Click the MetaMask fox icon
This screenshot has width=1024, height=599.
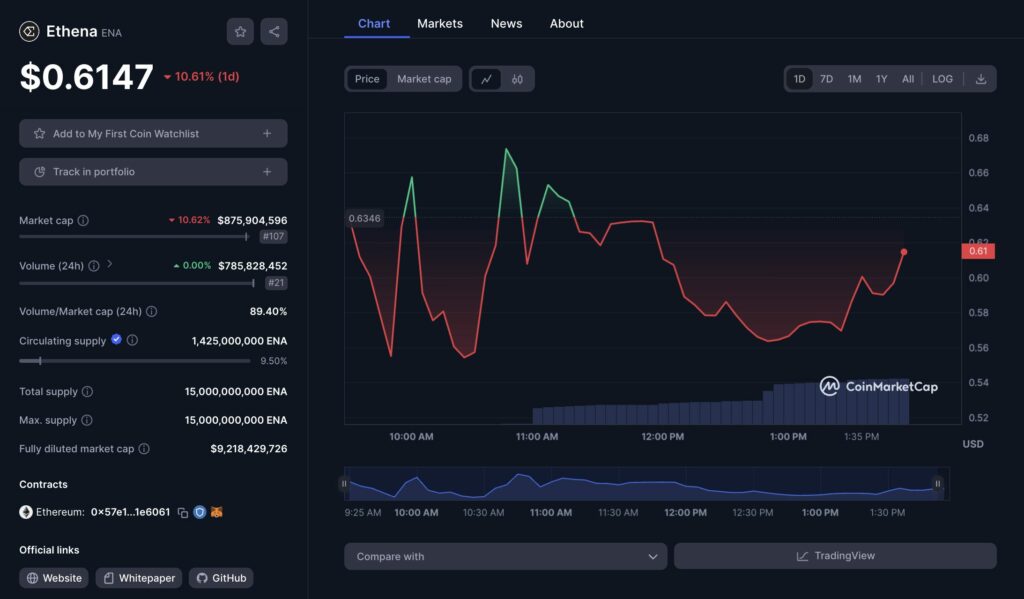pyautogui.click(x=216, y=512)
